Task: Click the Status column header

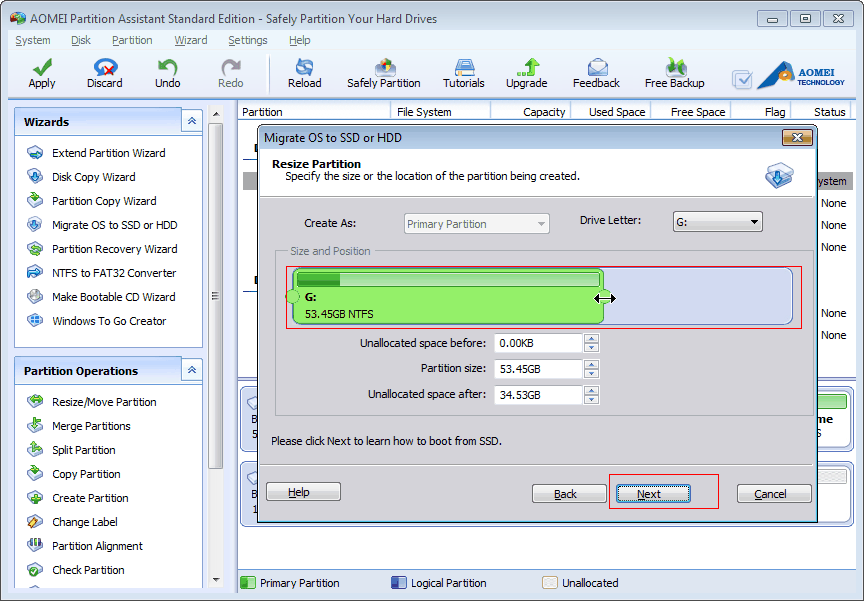Action: [x=821, y=112]
